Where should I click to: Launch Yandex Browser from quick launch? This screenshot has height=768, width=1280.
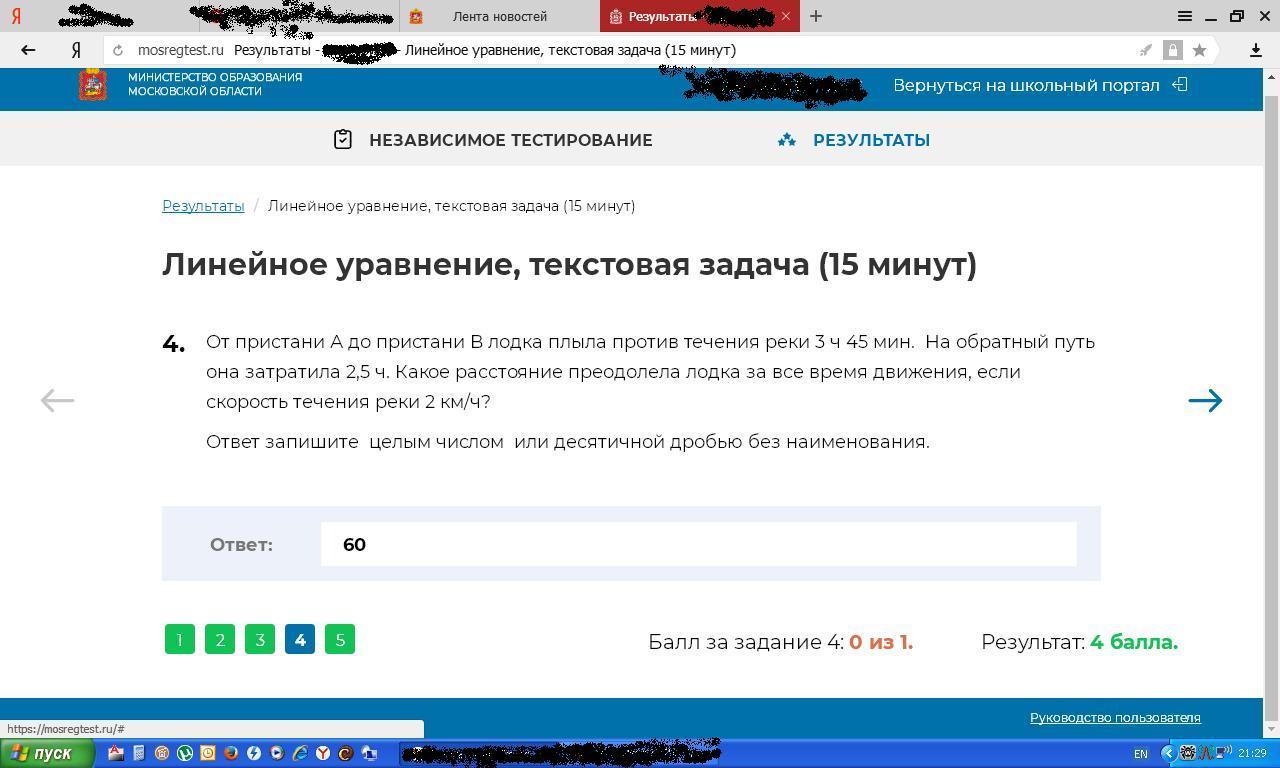click(x=323, y=753)
